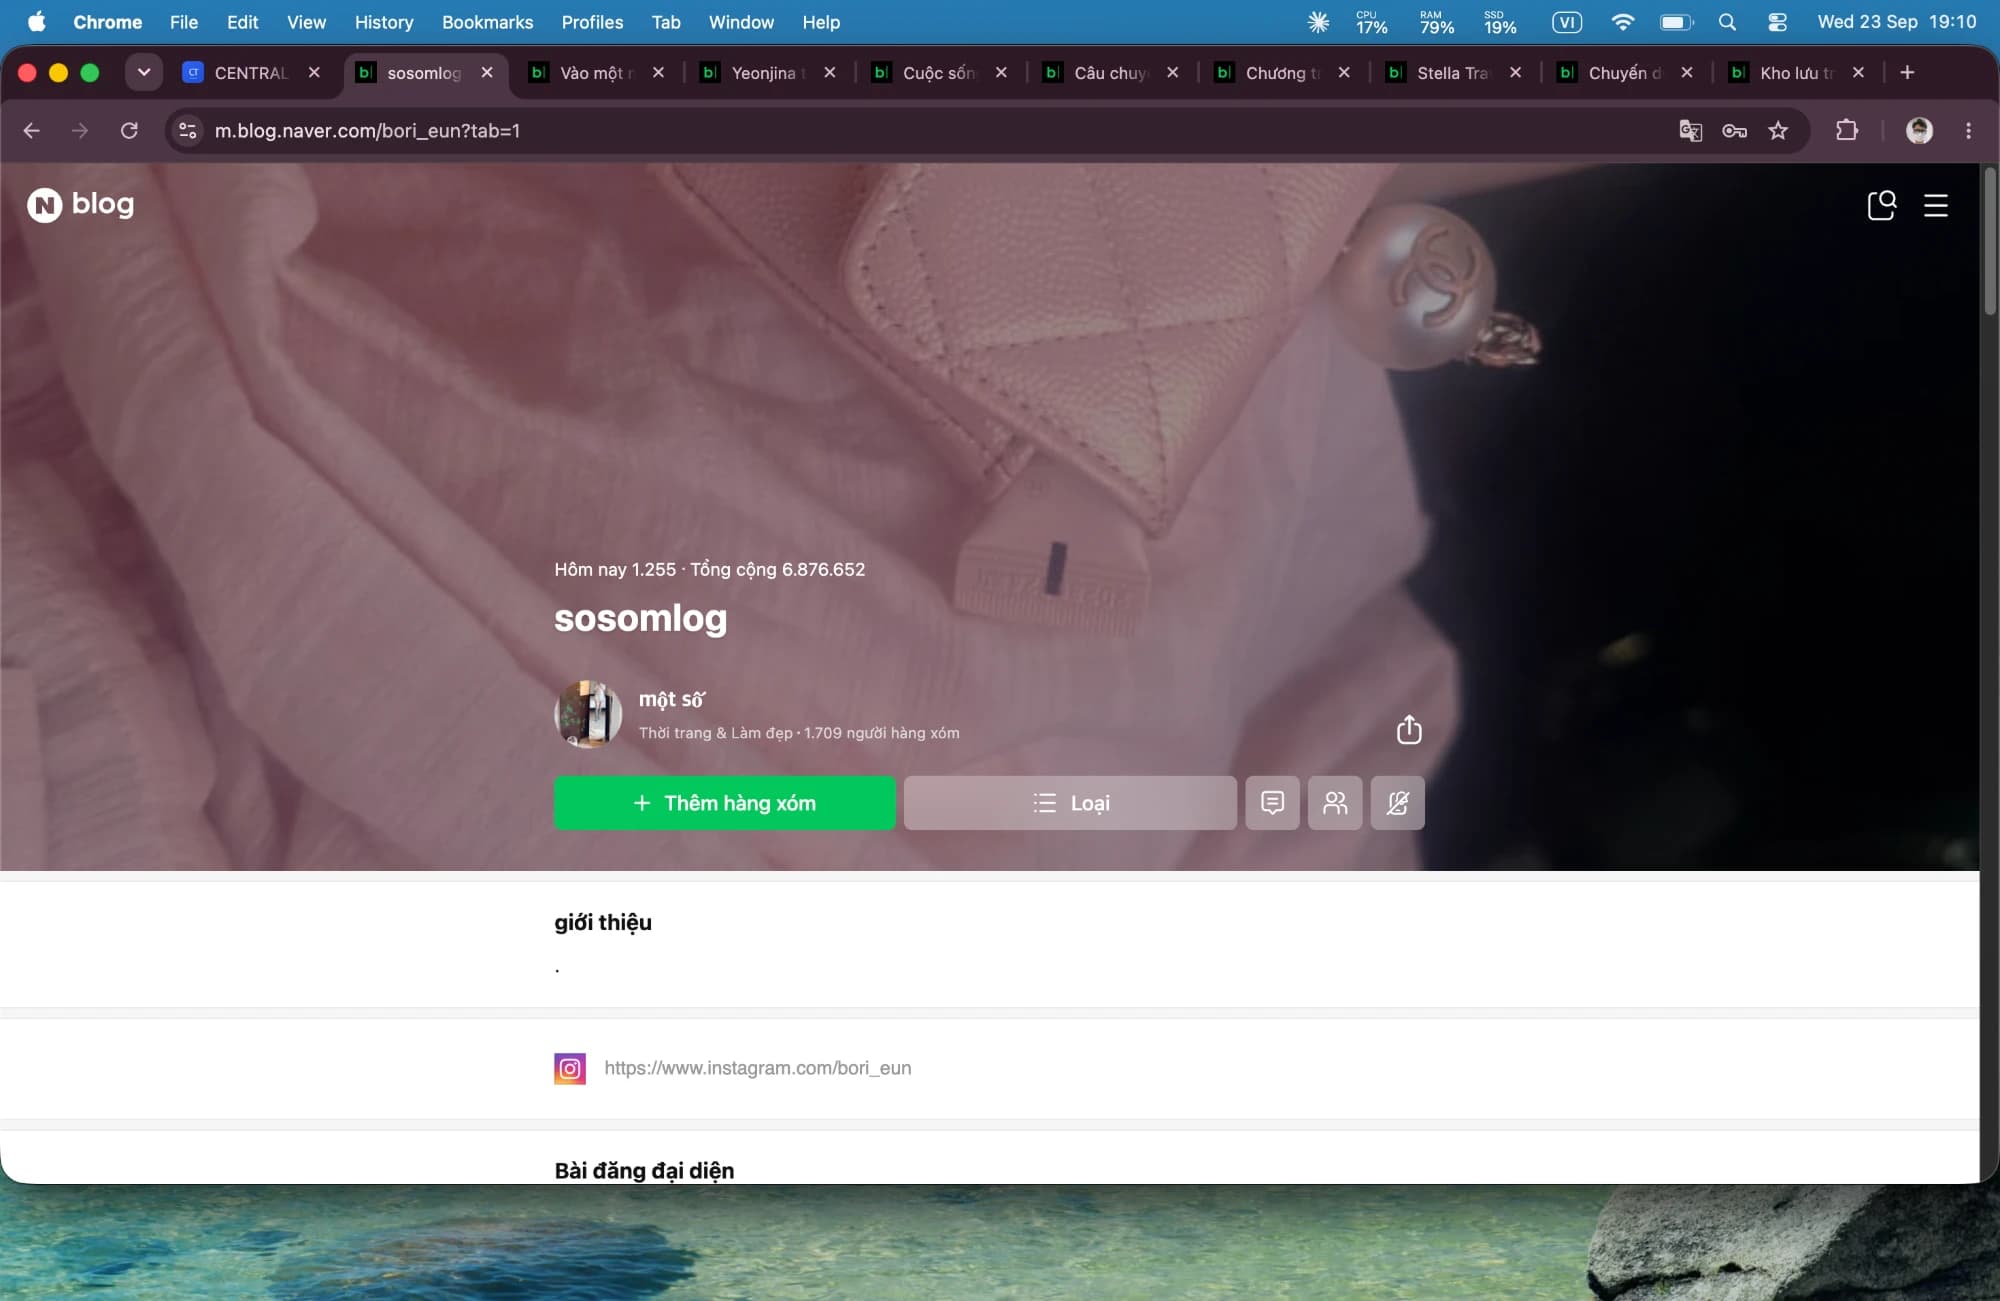Open the Naver blog home logo
This screenshot has width=2000, height=1301.
point(80,204)
